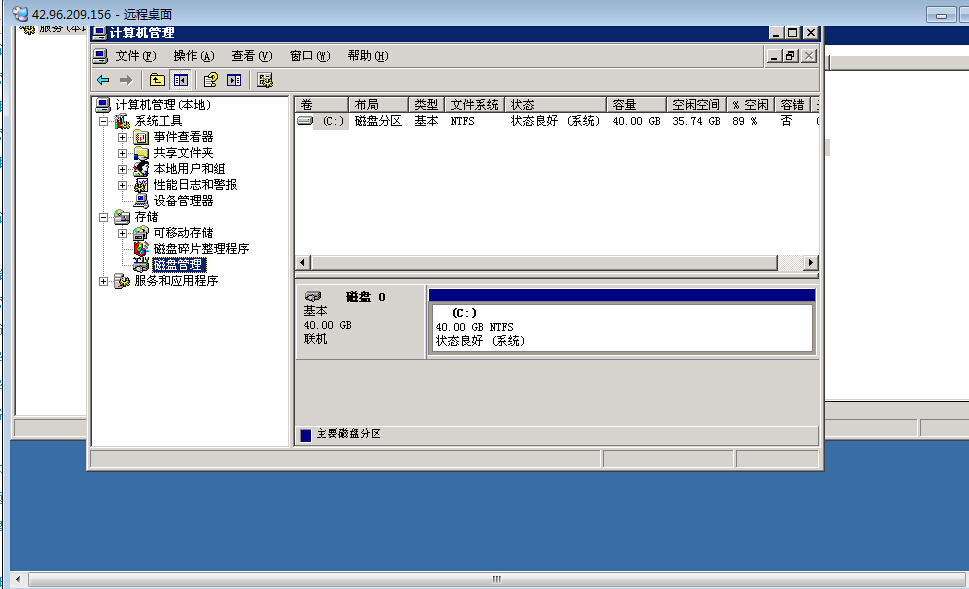Expand the 服务和应用程序 node
969x589 pixels.
point(104,281)
